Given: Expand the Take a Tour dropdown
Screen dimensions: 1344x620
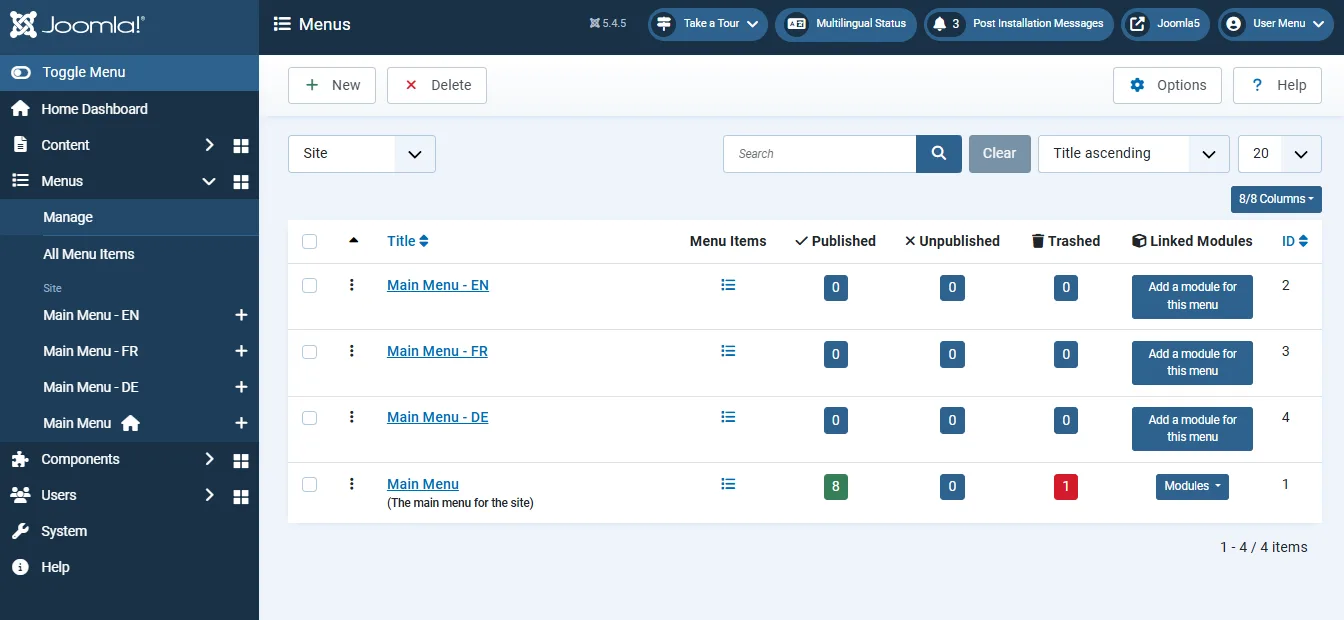Looking at the screenshot, I should pos(708,24).
